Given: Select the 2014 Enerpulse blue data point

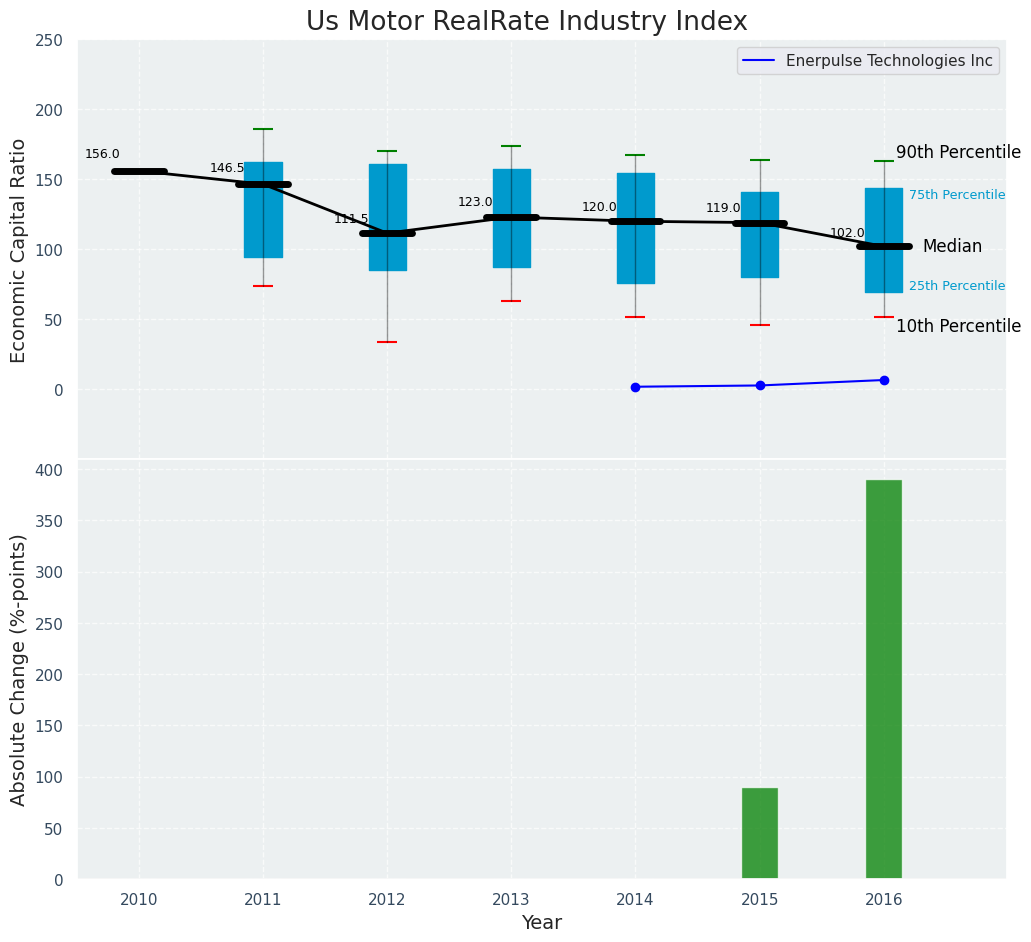Looking at the screenshot, I should point(635,387).
